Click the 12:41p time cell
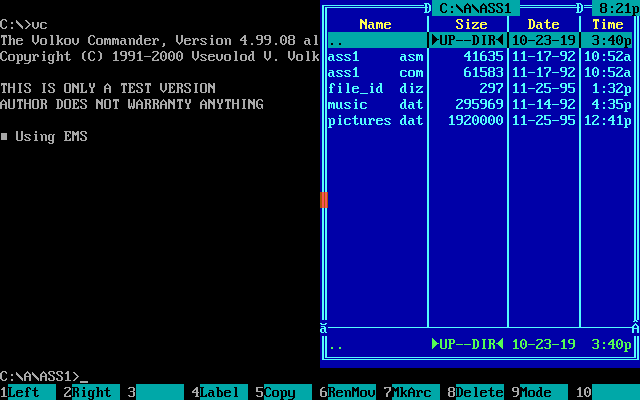The image size is (640, 400). [x=608, y=120]
